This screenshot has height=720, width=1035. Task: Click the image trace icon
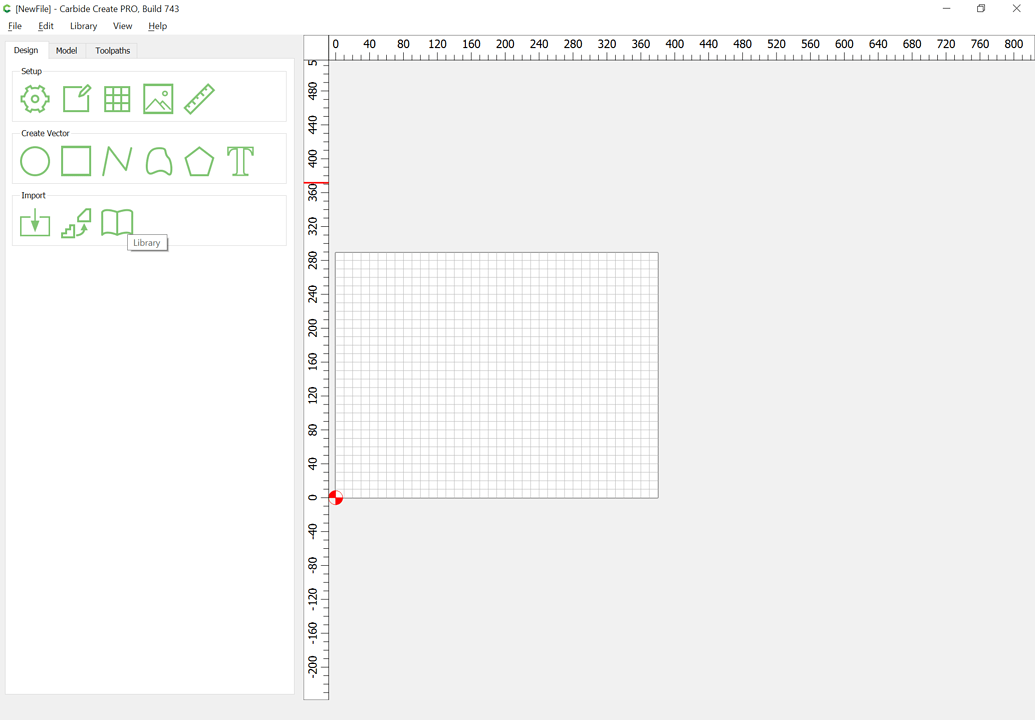click(76, 222)
